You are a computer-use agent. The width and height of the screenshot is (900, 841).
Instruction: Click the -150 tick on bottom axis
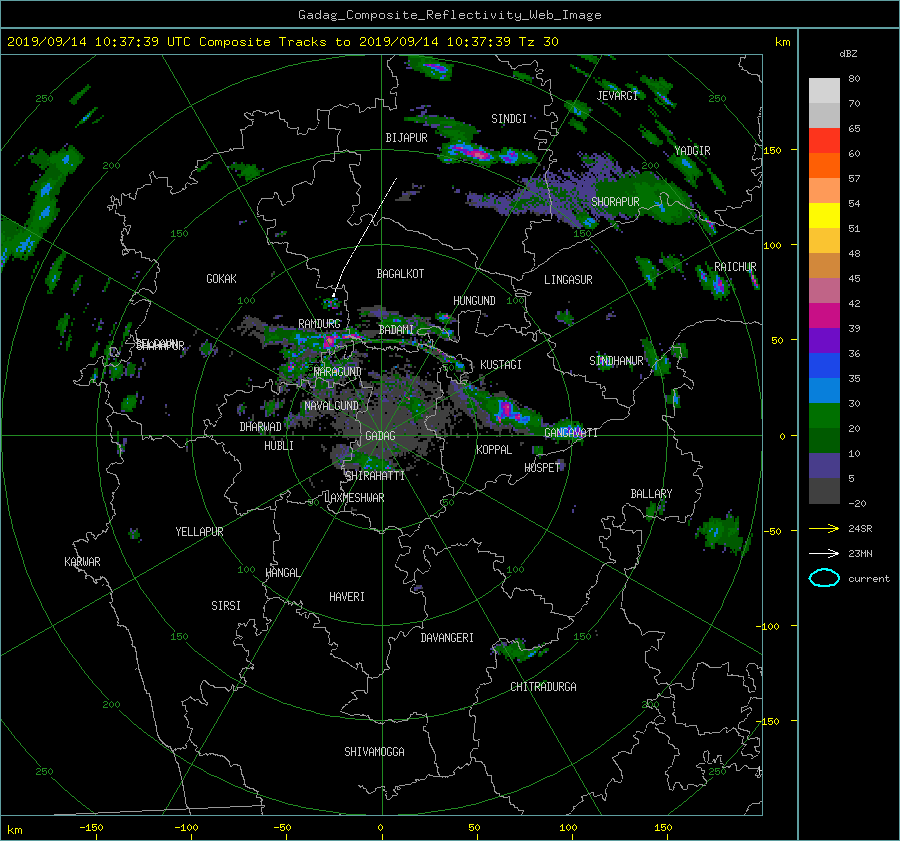[x=91, y=828]
